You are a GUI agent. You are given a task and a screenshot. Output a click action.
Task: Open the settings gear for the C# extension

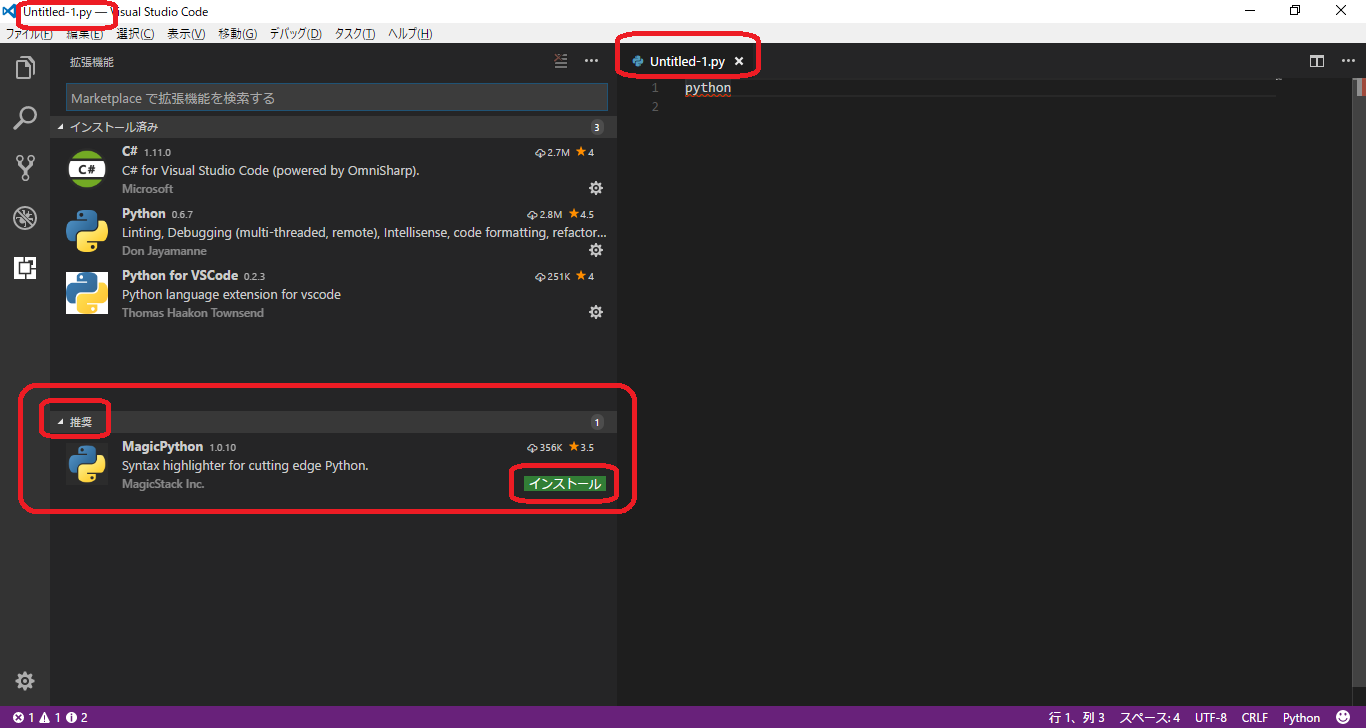pos(595,187)
